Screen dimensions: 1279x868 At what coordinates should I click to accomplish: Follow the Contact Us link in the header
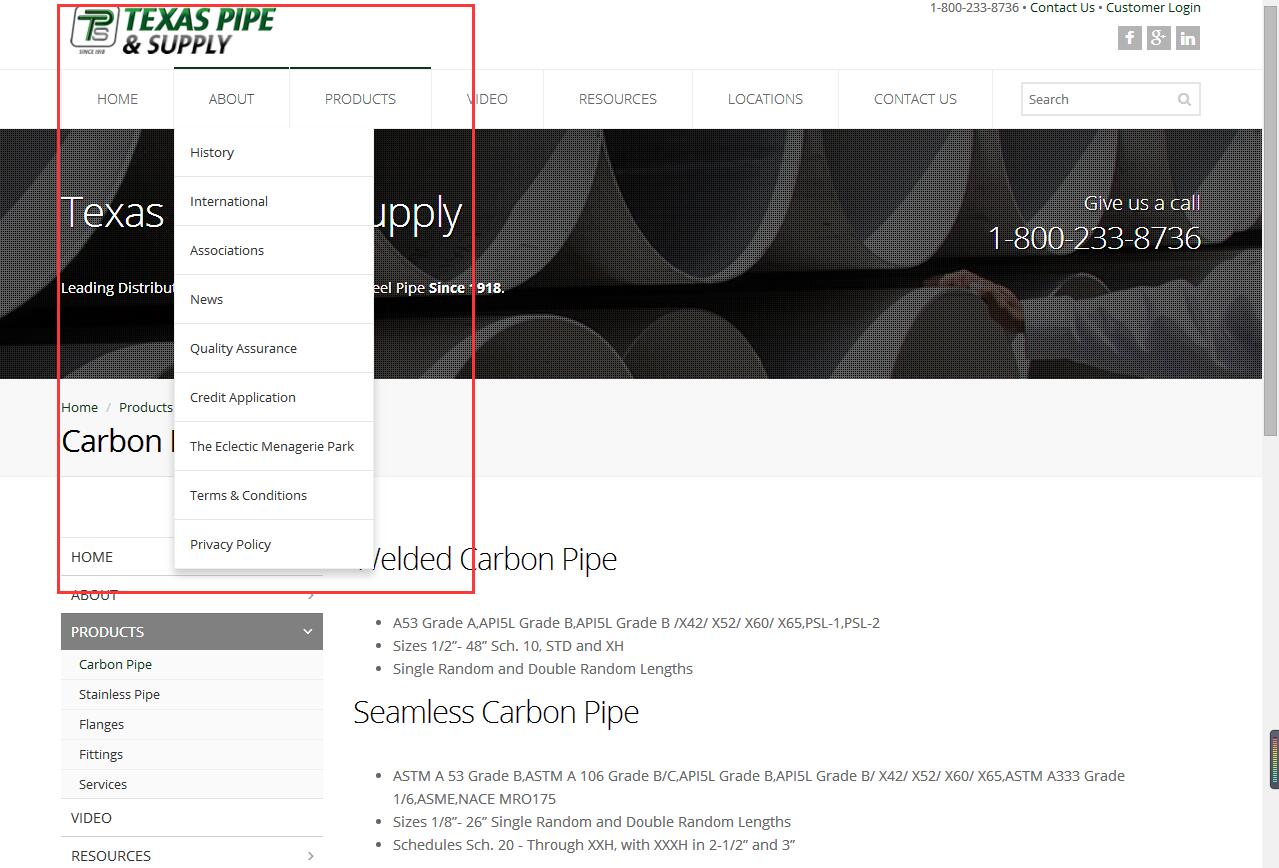coord(1062,8)
